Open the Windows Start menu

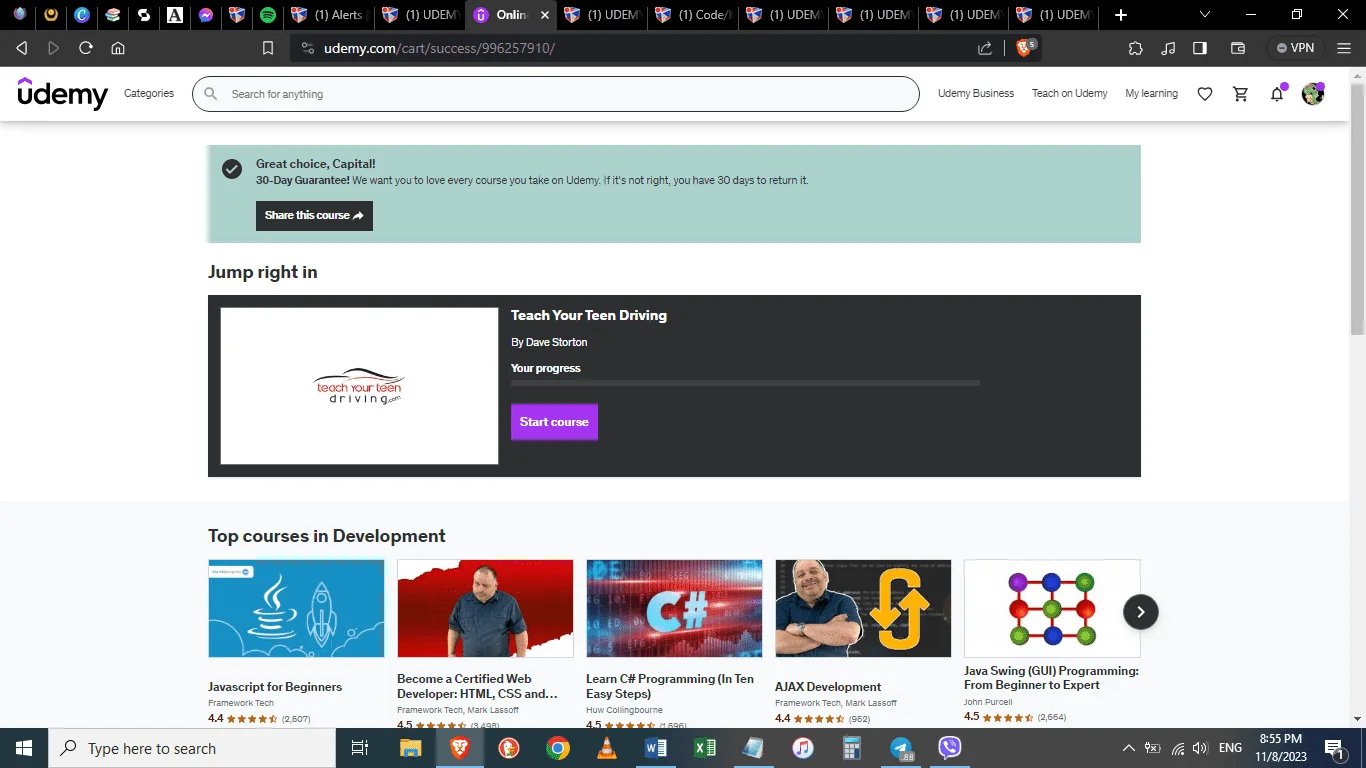[x=24, y=748]
